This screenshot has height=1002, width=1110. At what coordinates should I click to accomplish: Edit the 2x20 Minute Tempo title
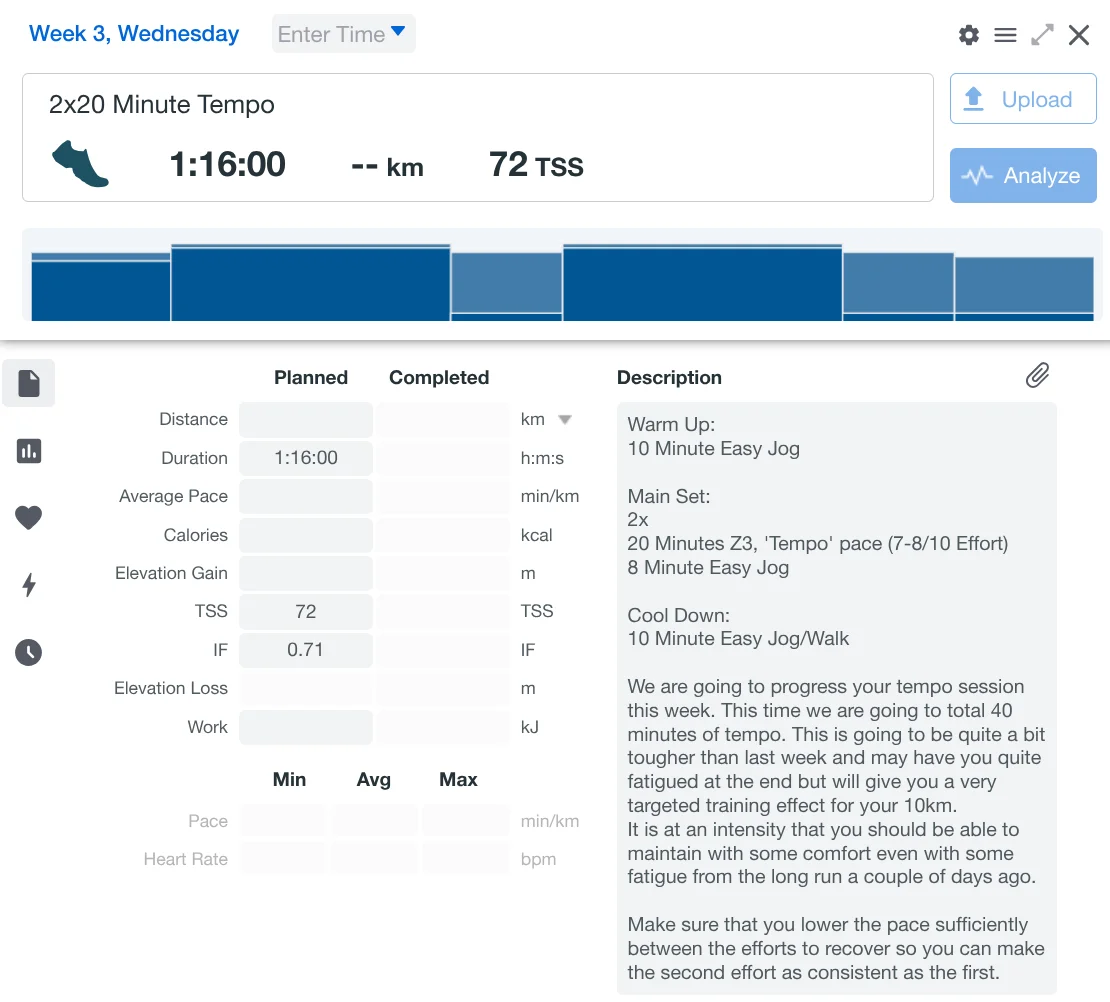tap(162, 105)
